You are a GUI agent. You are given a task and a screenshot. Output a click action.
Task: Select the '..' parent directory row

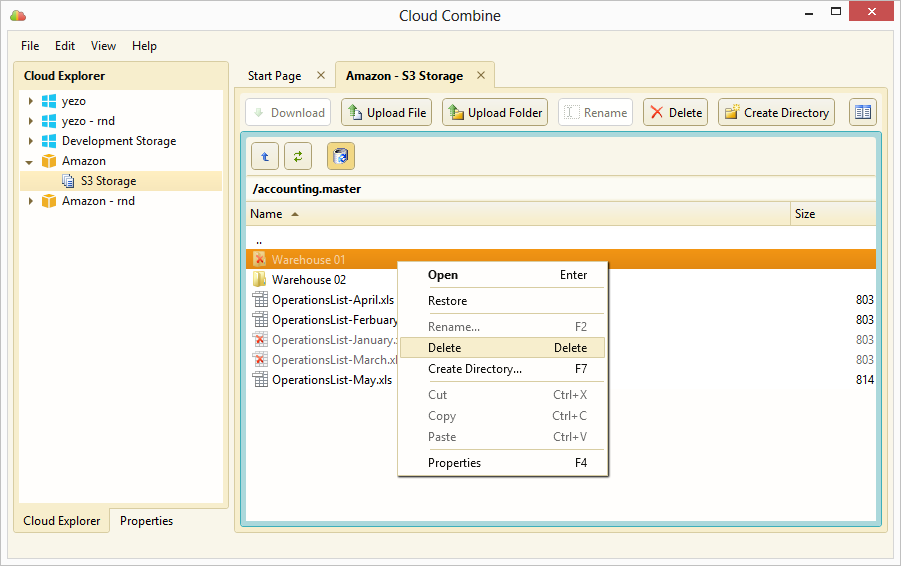tap(561, 240)
